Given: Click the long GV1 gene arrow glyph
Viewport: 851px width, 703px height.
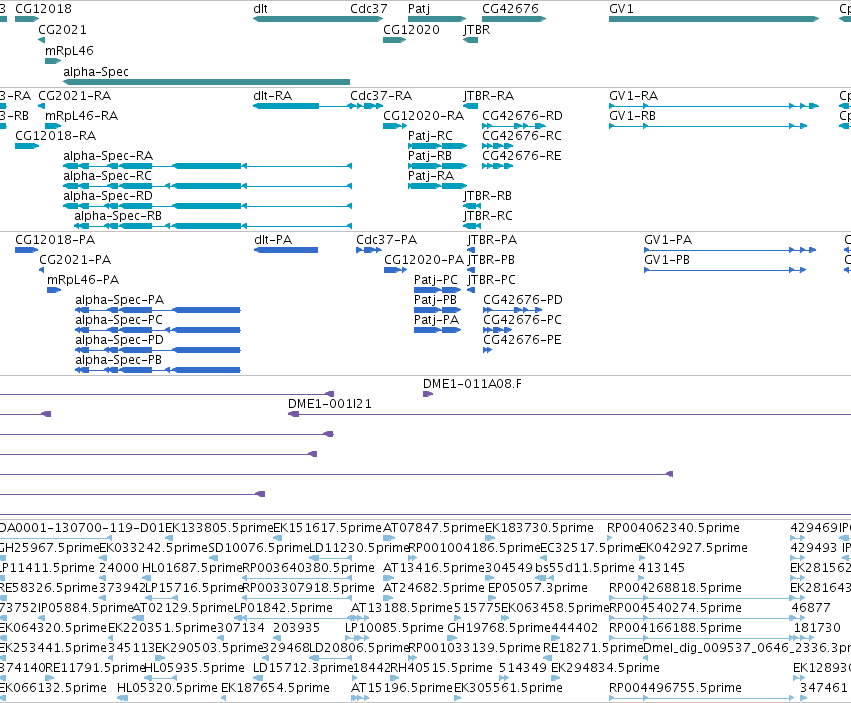Looking at the screenshot, I should point(714,19).
